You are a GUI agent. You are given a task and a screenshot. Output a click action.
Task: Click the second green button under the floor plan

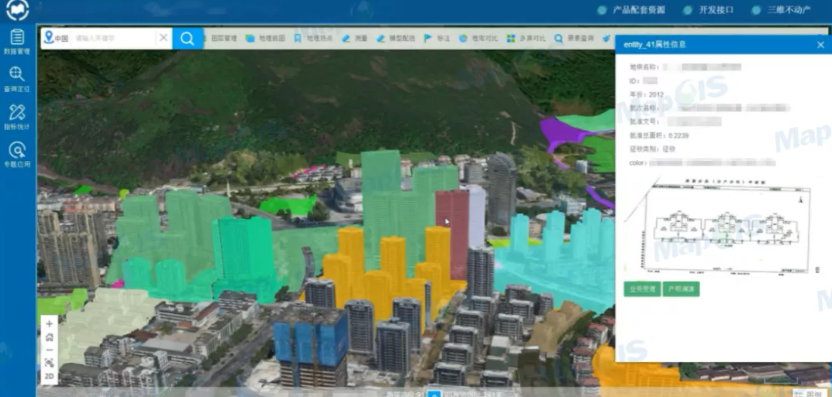click(681, 289)
